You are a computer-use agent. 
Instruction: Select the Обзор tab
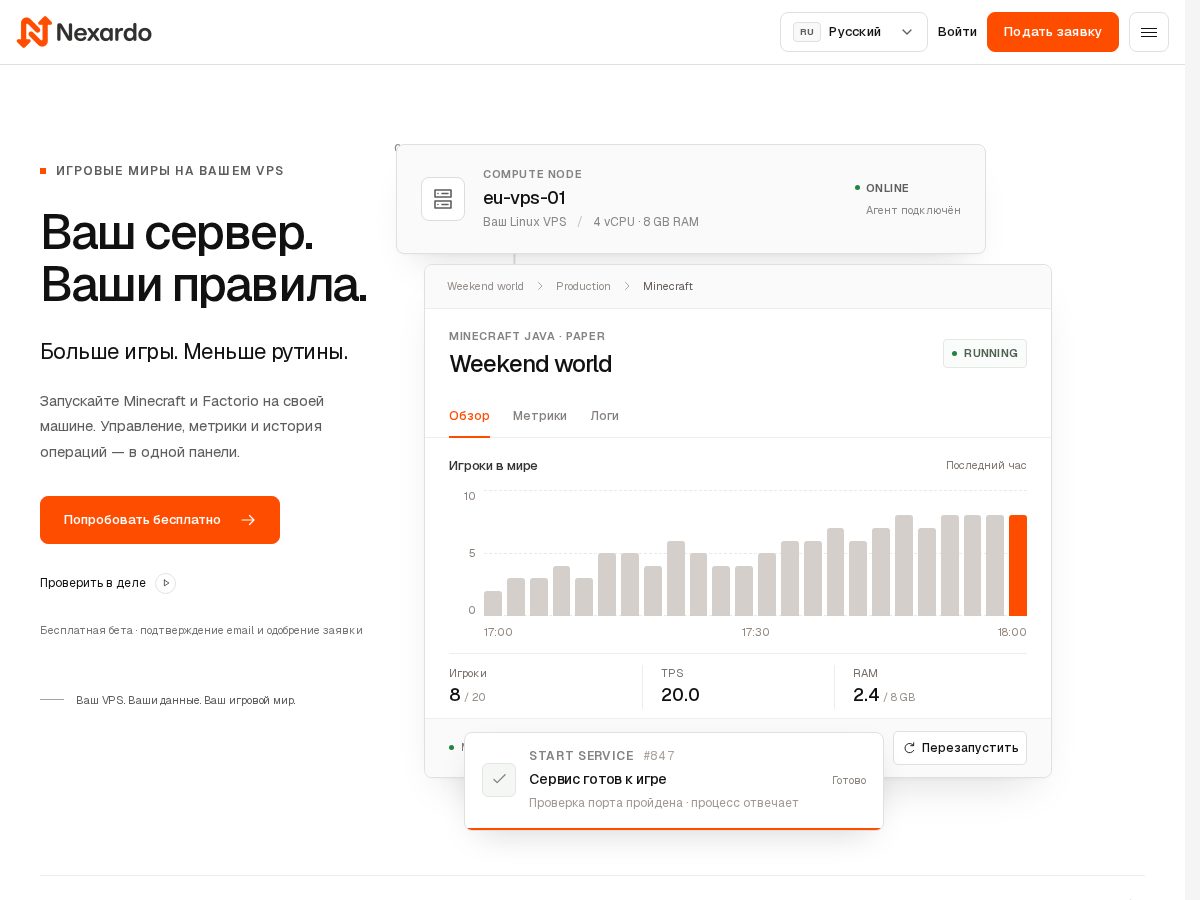pos(469,416)
